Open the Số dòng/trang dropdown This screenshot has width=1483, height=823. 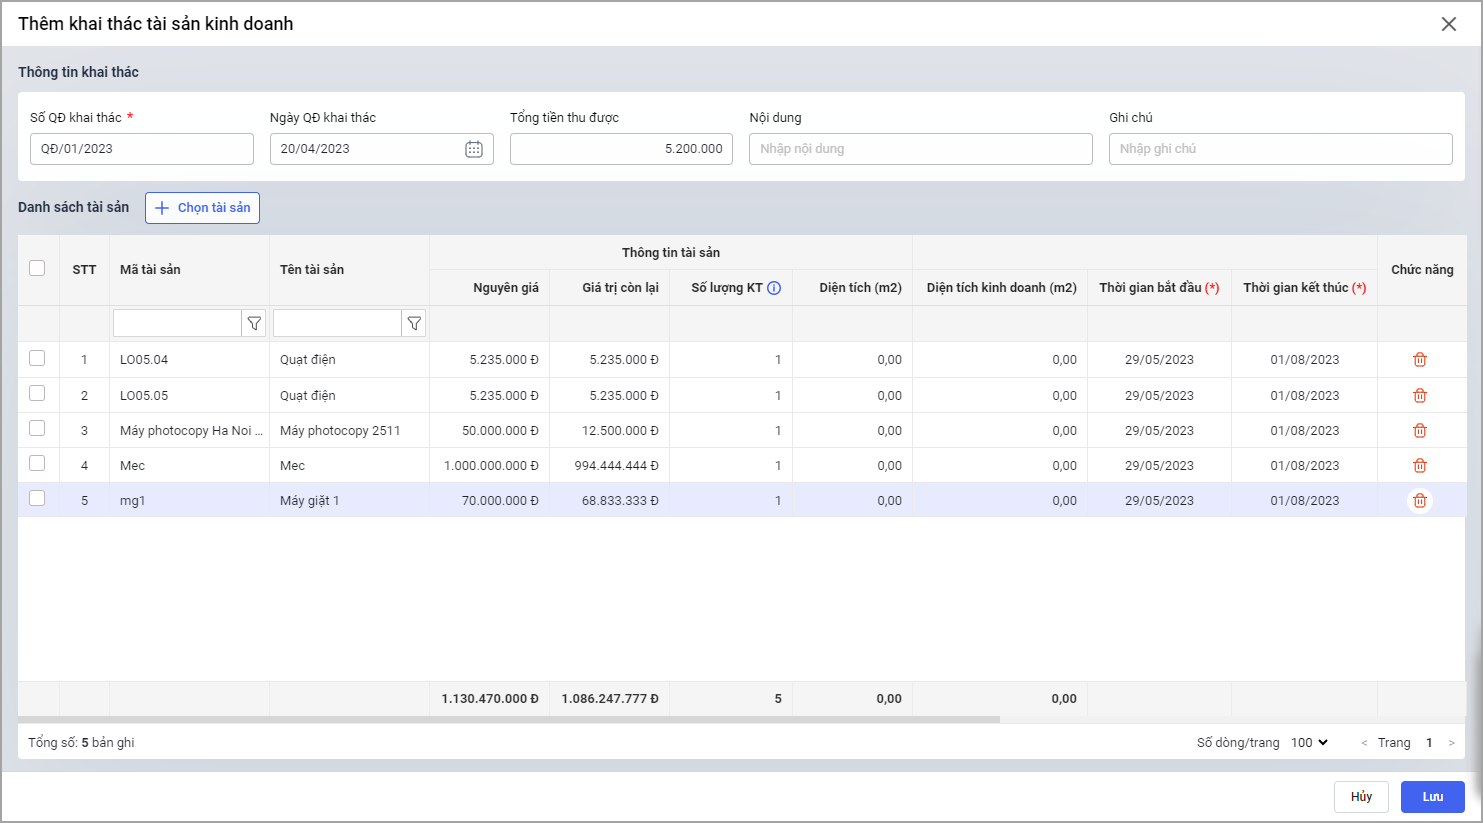(x=1309, y=743)
